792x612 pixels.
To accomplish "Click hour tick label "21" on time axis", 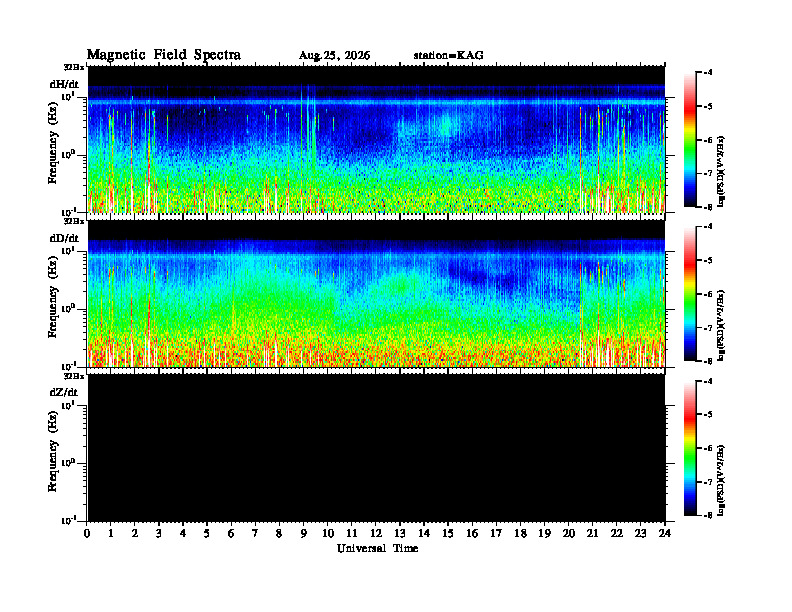I will pyautogui.click(x=592, y=533).
